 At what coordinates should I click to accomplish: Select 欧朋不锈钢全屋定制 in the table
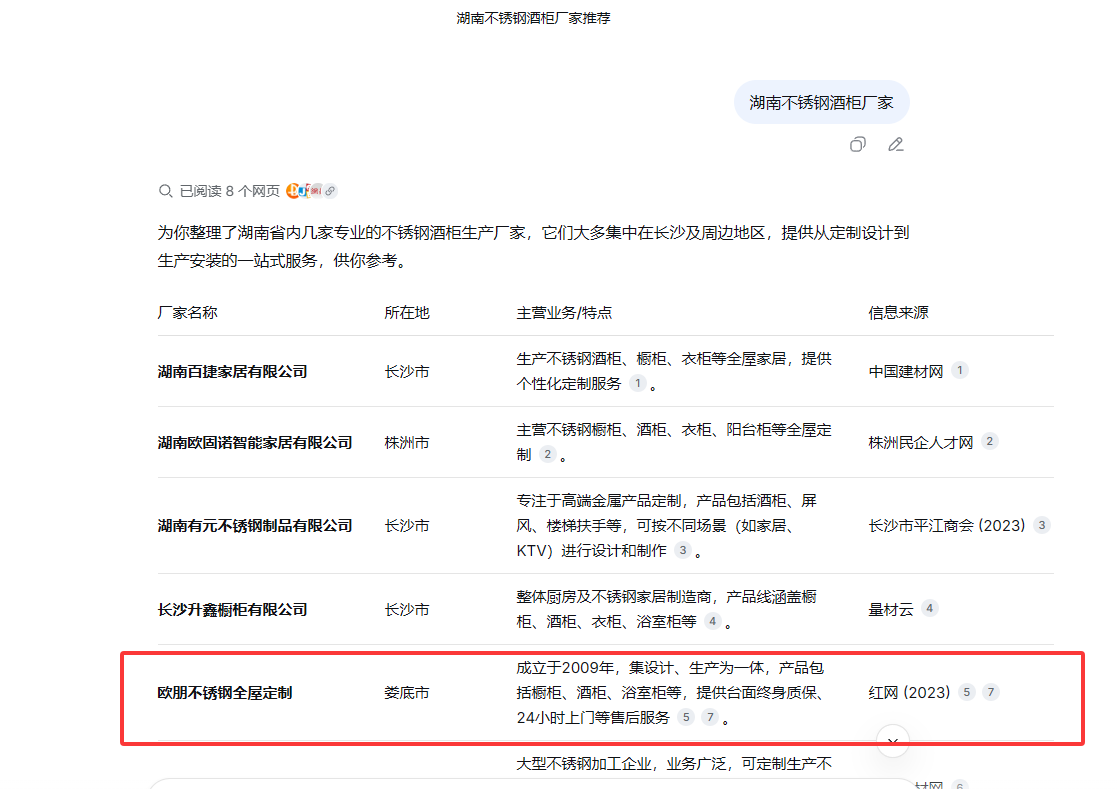point(224,694)
